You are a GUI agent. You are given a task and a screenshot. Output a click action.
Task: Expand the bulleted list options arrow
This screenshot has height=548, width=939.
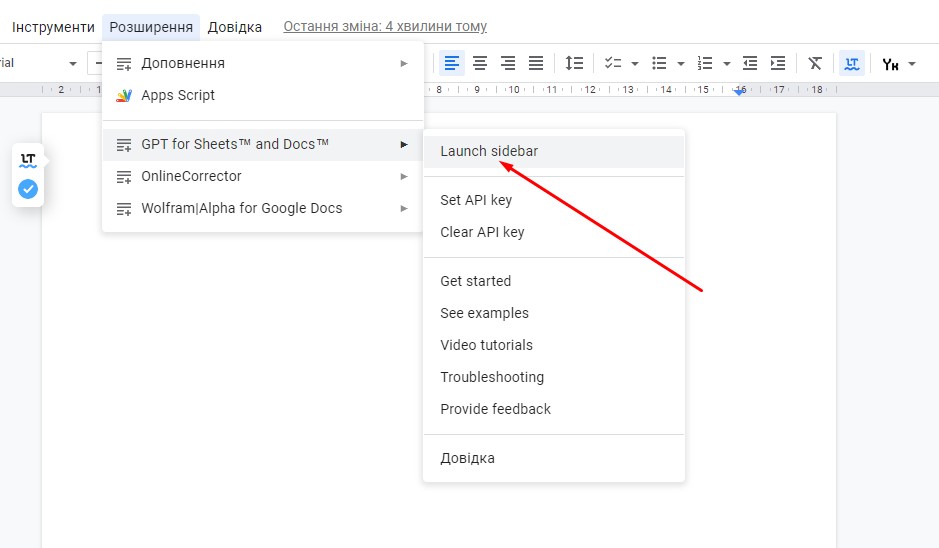pos(681,63)
